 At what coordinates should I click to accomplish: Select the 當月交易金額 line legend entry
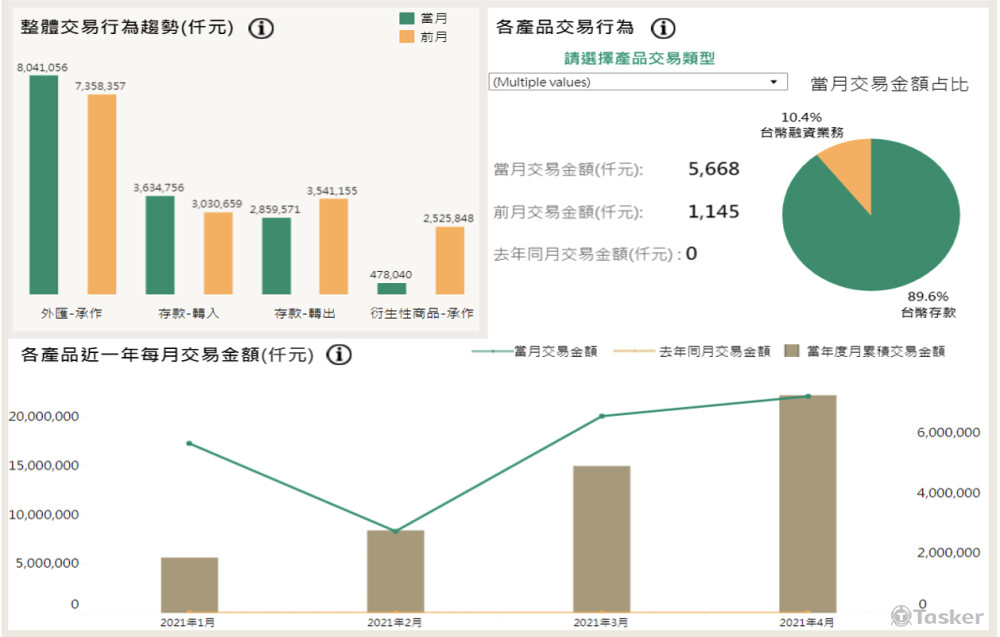tap(534, 351)
